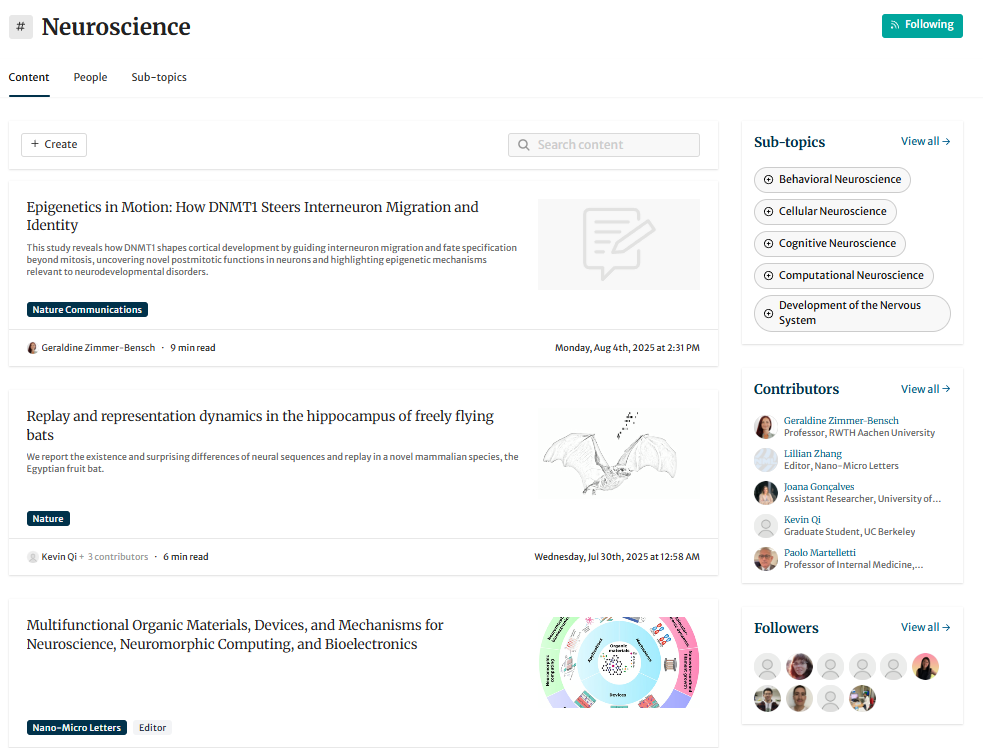Click plus icon on Development of Nervous System
Viewport: 983px width, 748px height.
click(x=768, y=313)
